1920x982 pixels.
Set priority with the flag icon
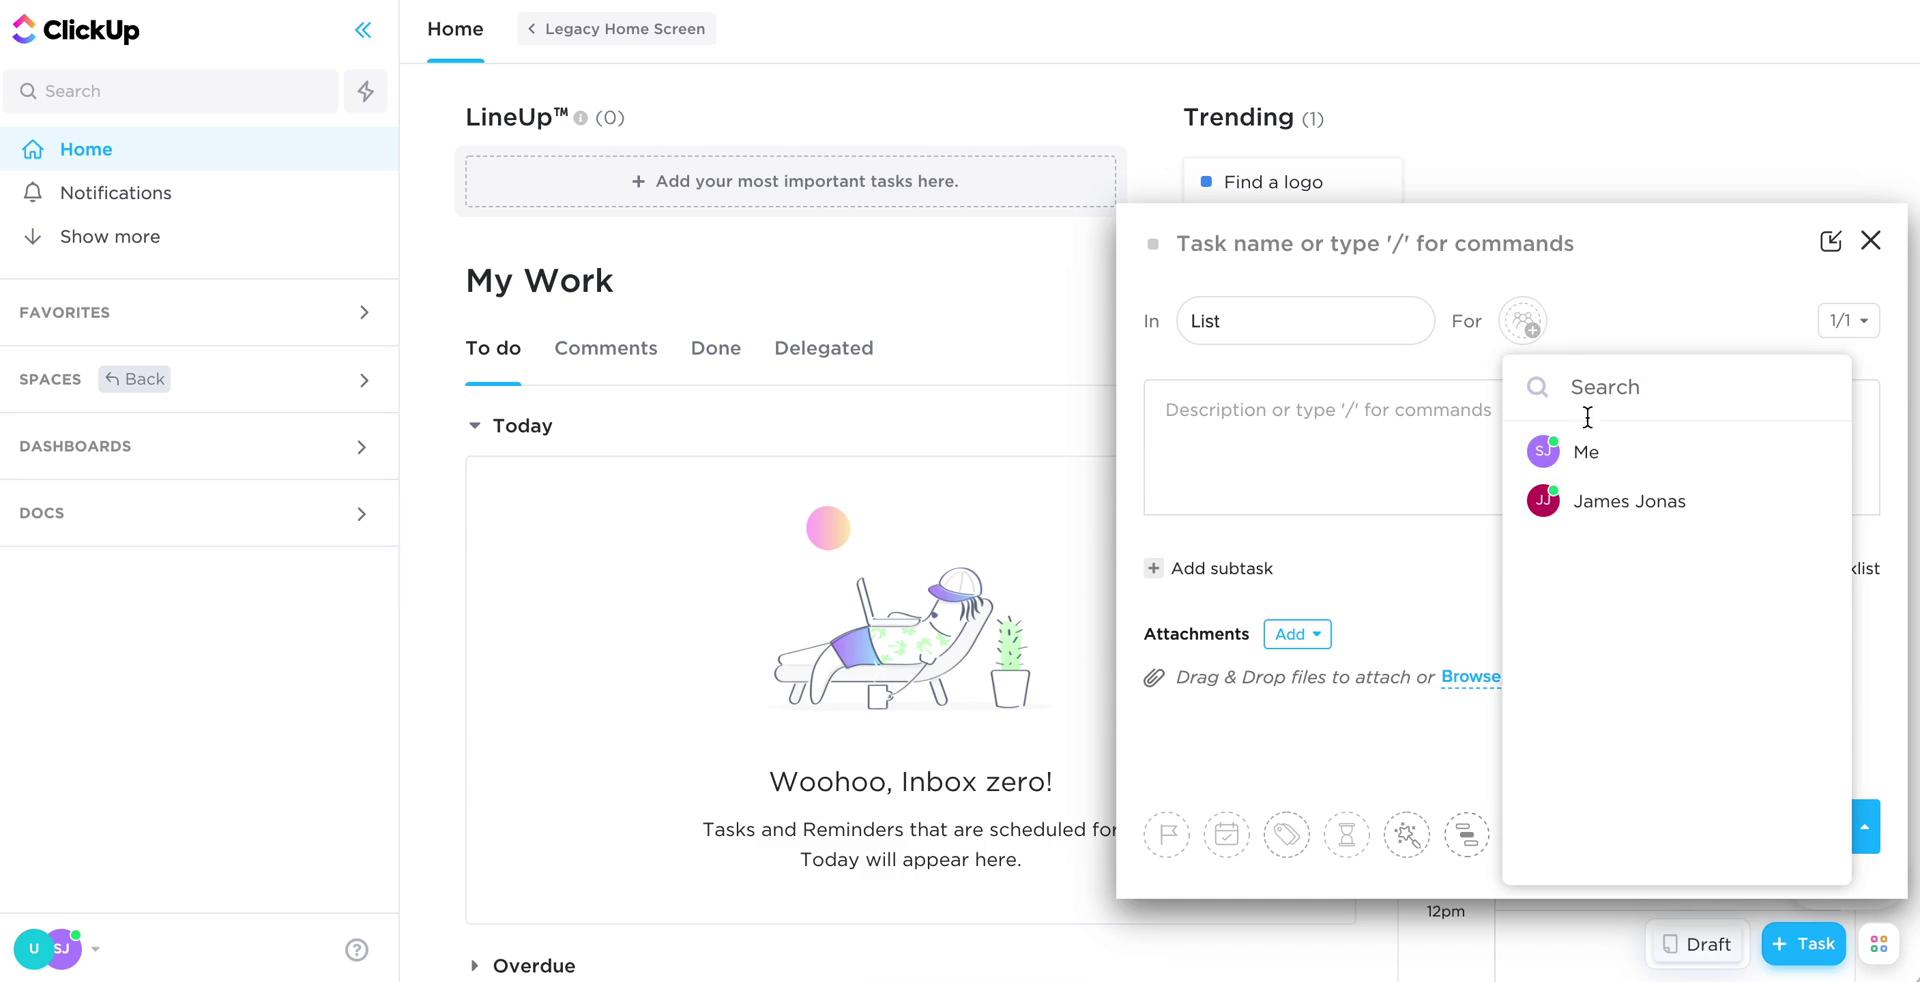click(1167, 834)
